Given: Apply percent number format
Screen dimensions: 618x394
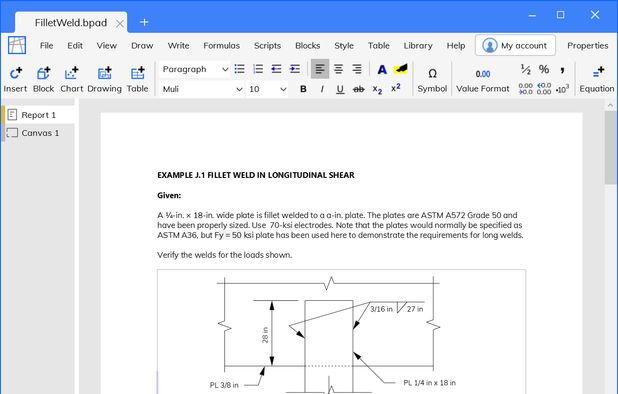Looking at the screenshot, I should tap(544, 70).
